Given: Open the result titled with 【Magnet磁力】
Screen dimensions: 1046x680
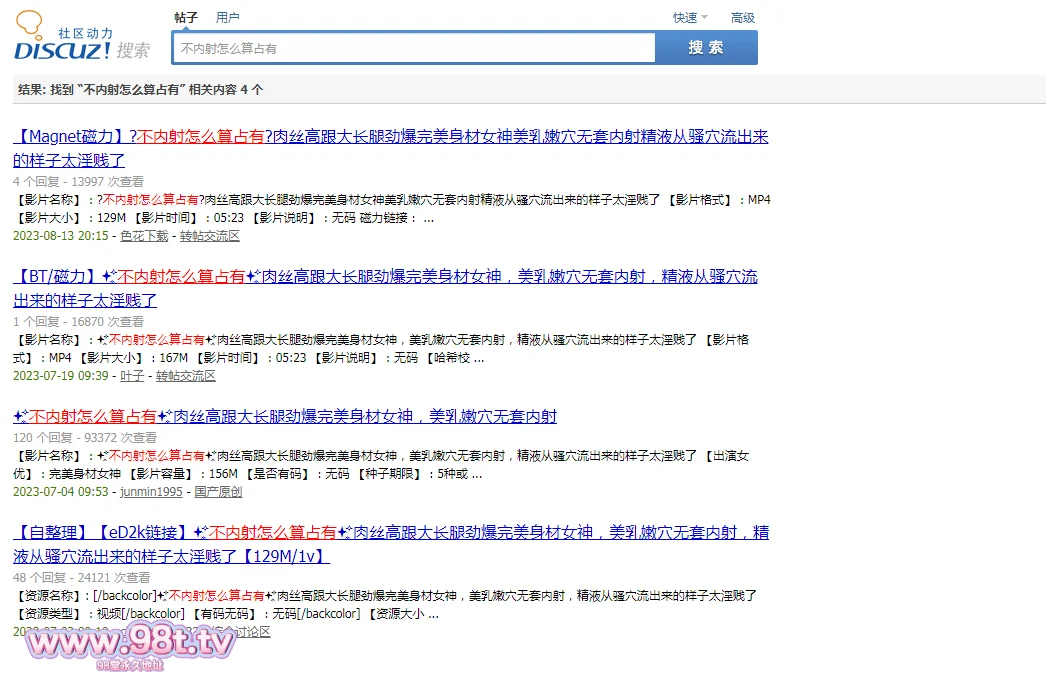Looking at the screenshot, I should pyautogui.click(x=390, y=137).
